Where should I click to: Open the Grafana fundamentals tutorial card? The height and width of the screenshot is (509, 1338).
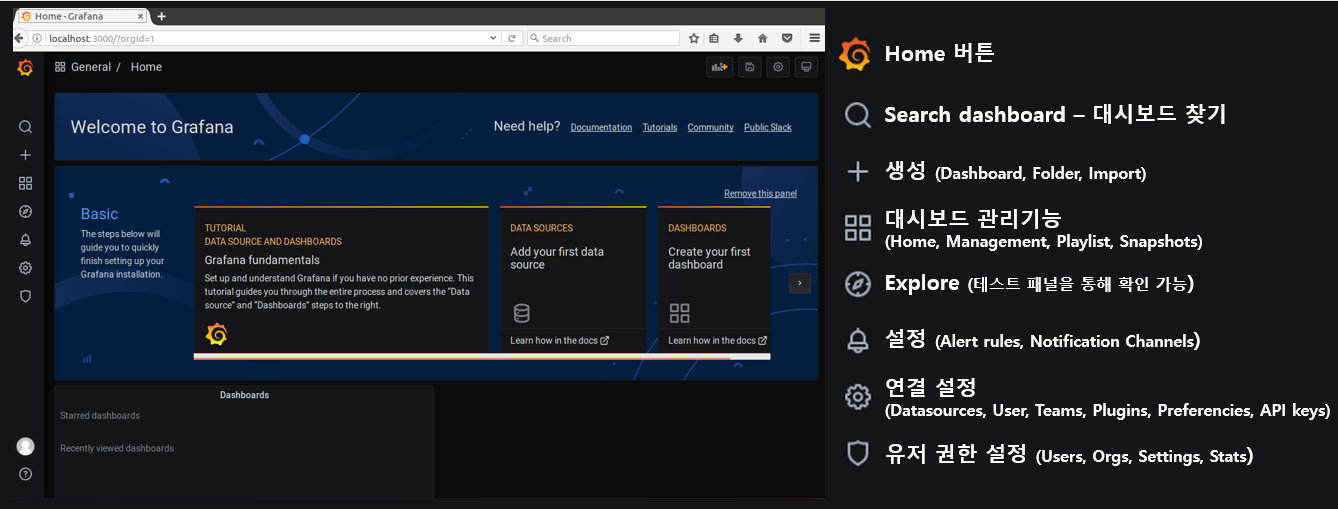[341, 279]
